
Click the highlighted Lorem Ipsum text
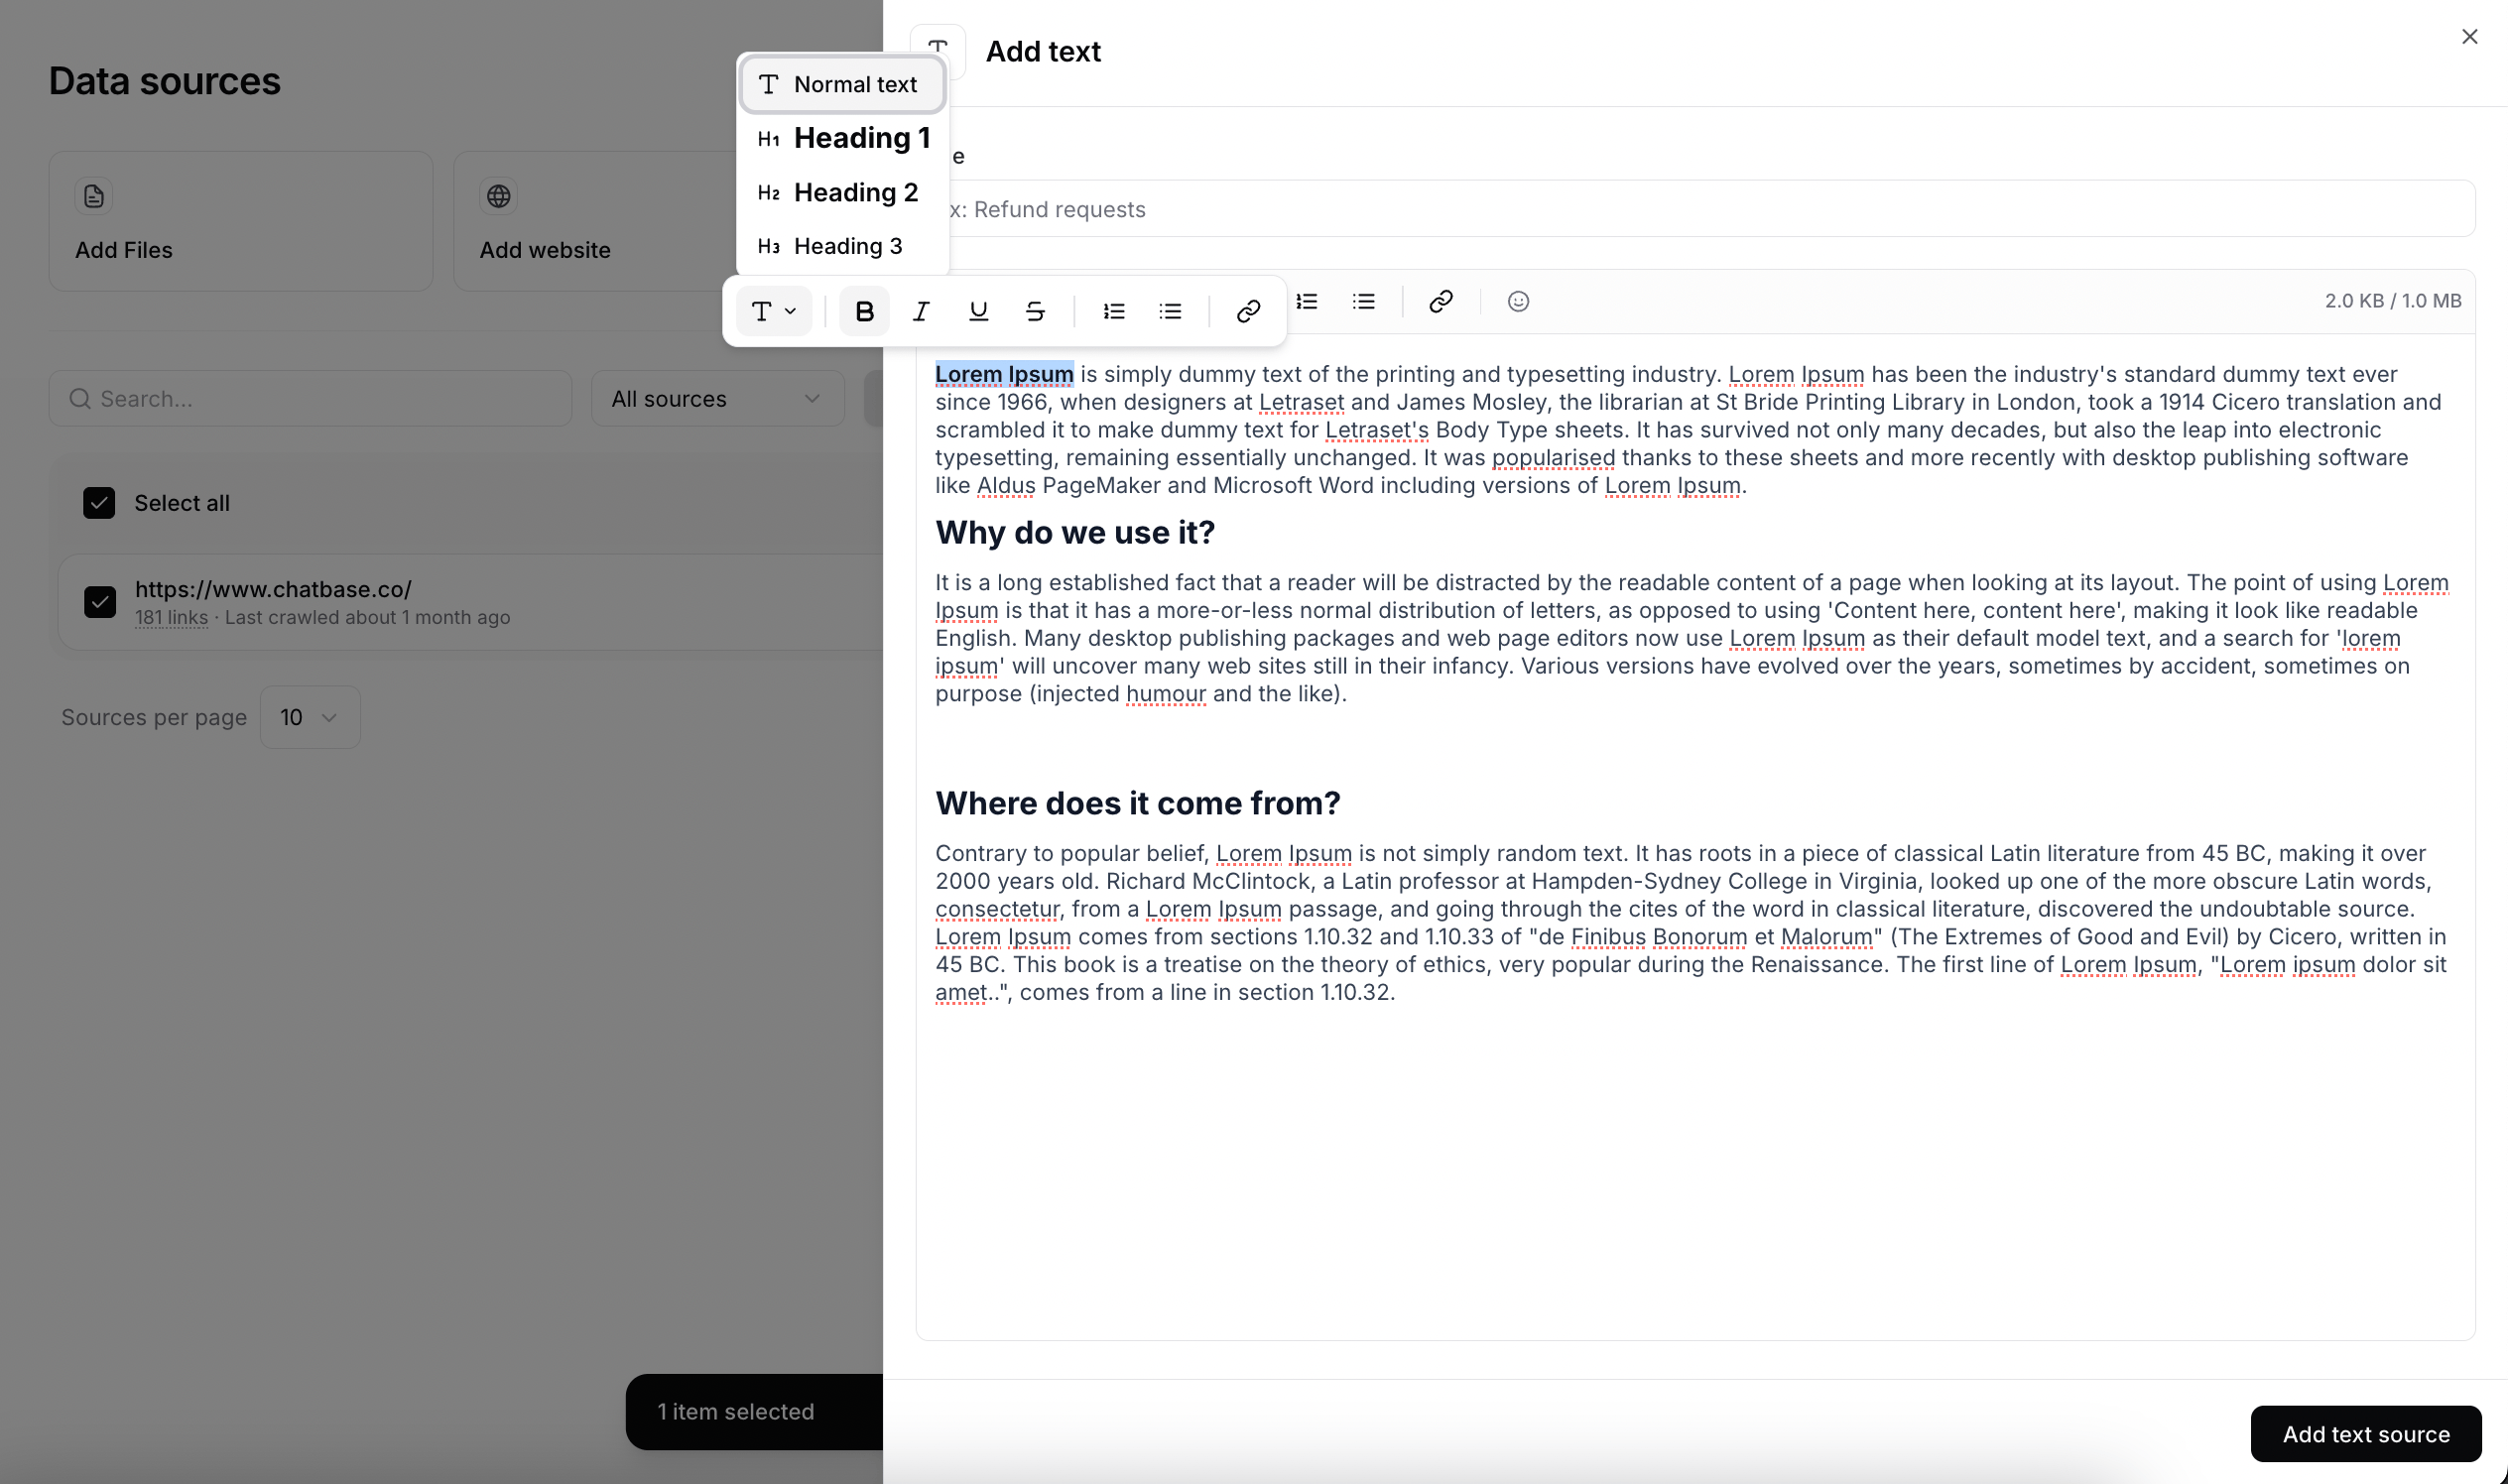point(1004,374)
